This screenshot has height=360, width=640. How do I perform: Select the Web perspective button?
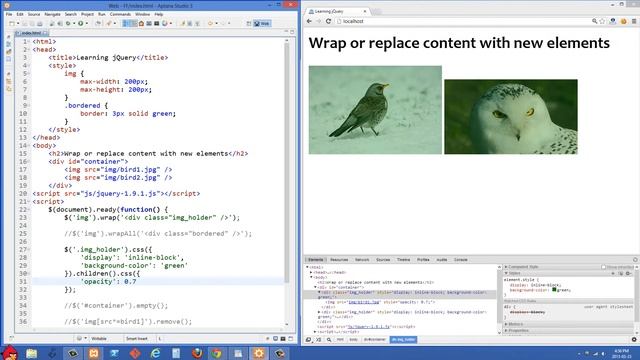262,24
